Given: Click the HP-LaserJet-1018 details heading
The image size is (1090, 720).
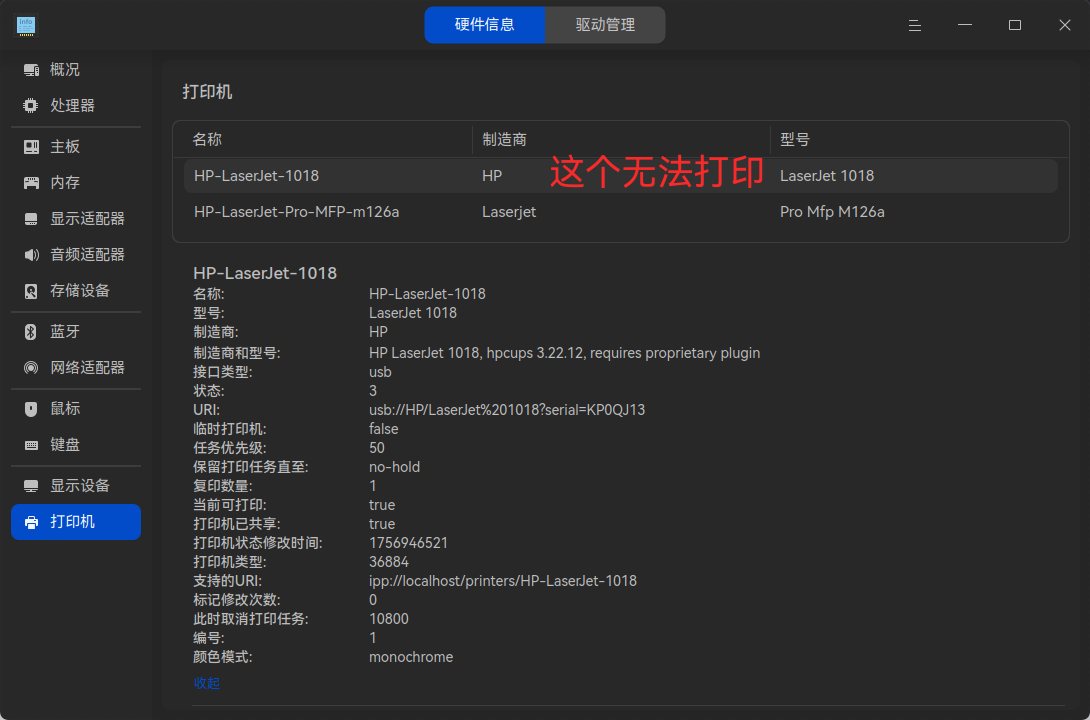Looking at the screenshot, I should [x=265, y=273].
